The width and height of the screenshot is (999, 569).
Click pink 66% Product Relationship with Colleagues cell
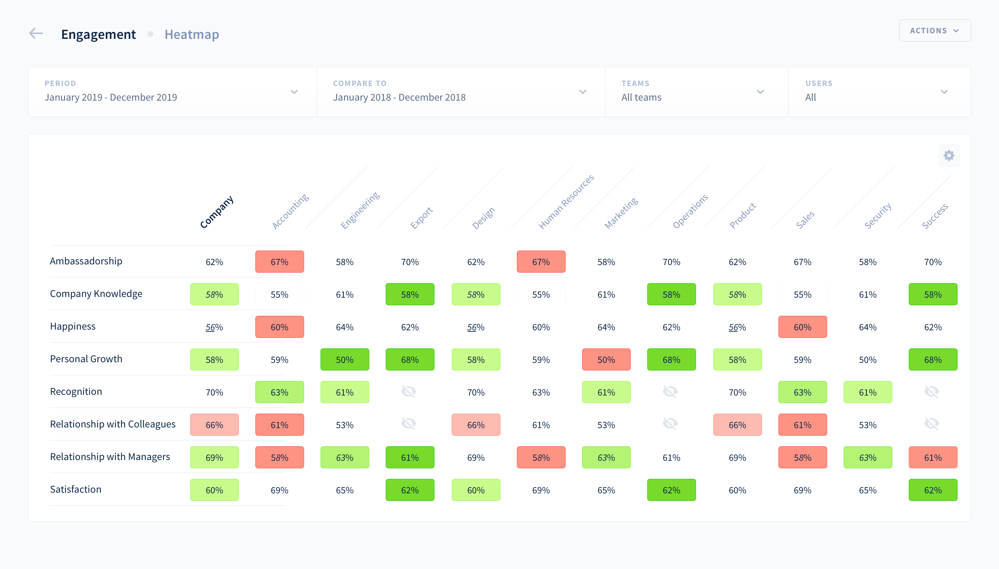click(737, 425)
